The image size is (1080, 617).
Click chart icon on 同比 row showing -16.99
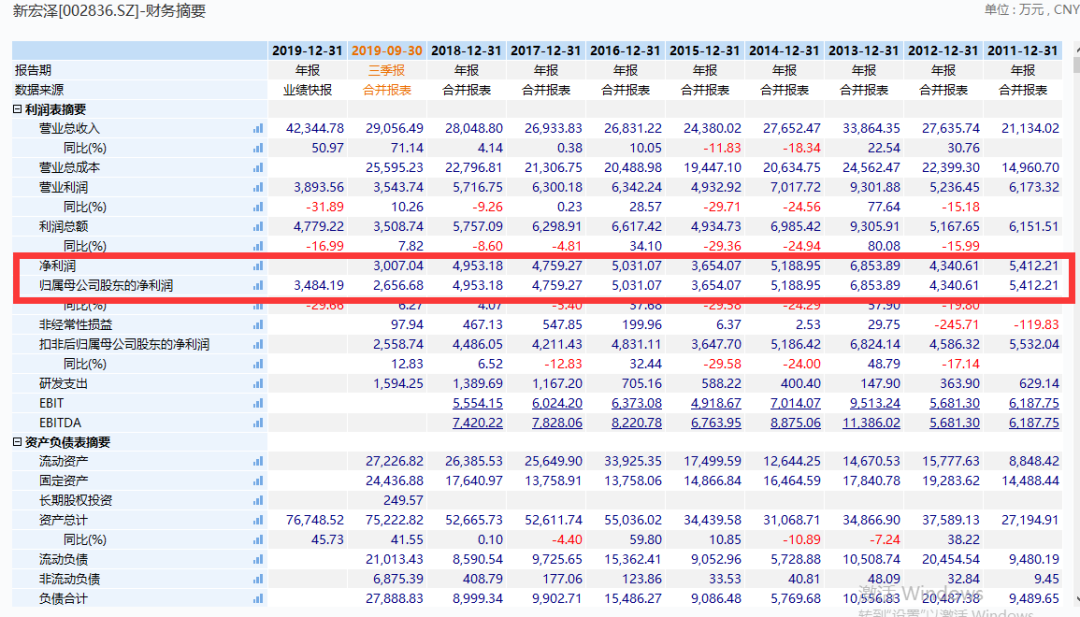pyautogui.click(x=258, y=247)
